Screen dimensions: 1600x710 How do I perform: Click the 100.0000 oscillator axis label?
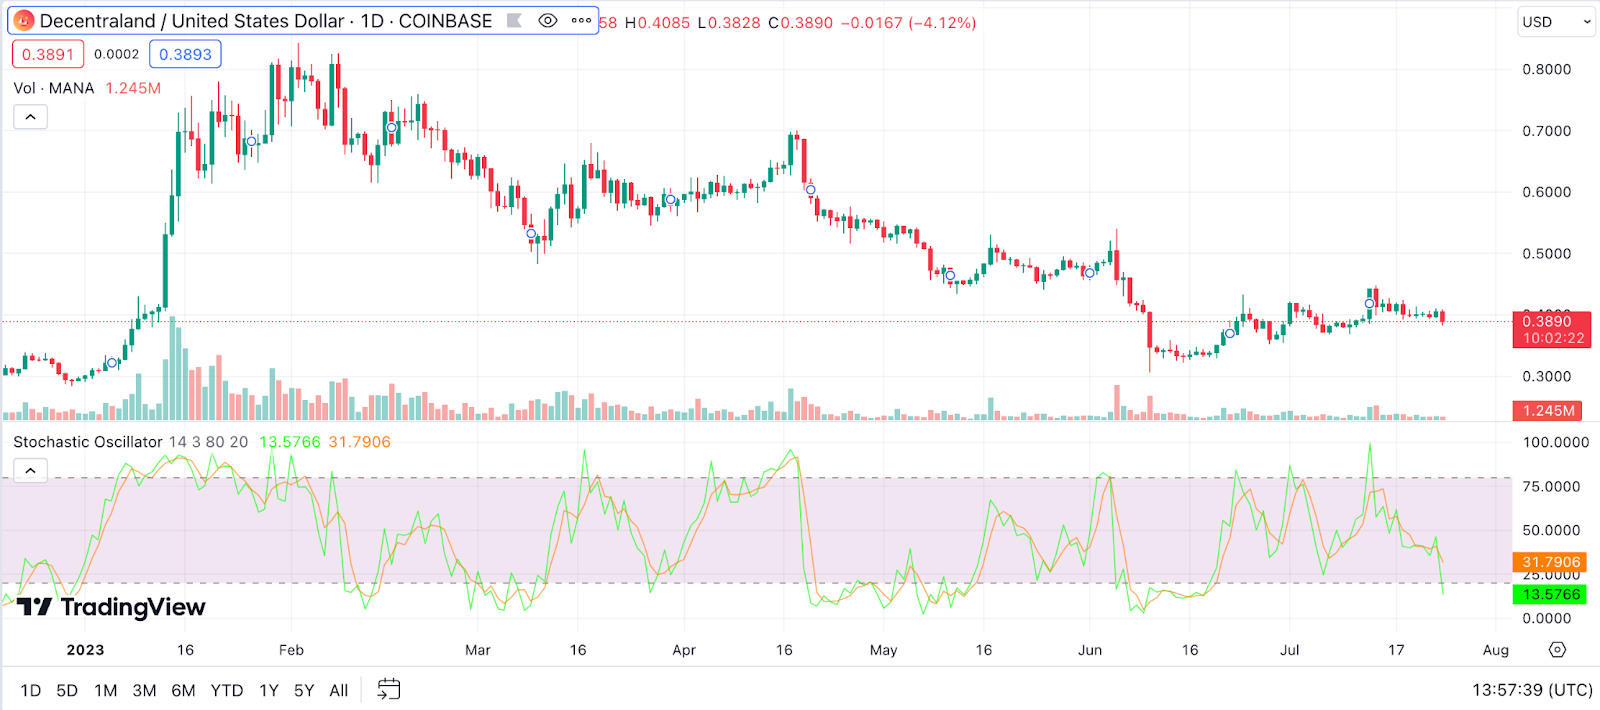click(1556, 442)
